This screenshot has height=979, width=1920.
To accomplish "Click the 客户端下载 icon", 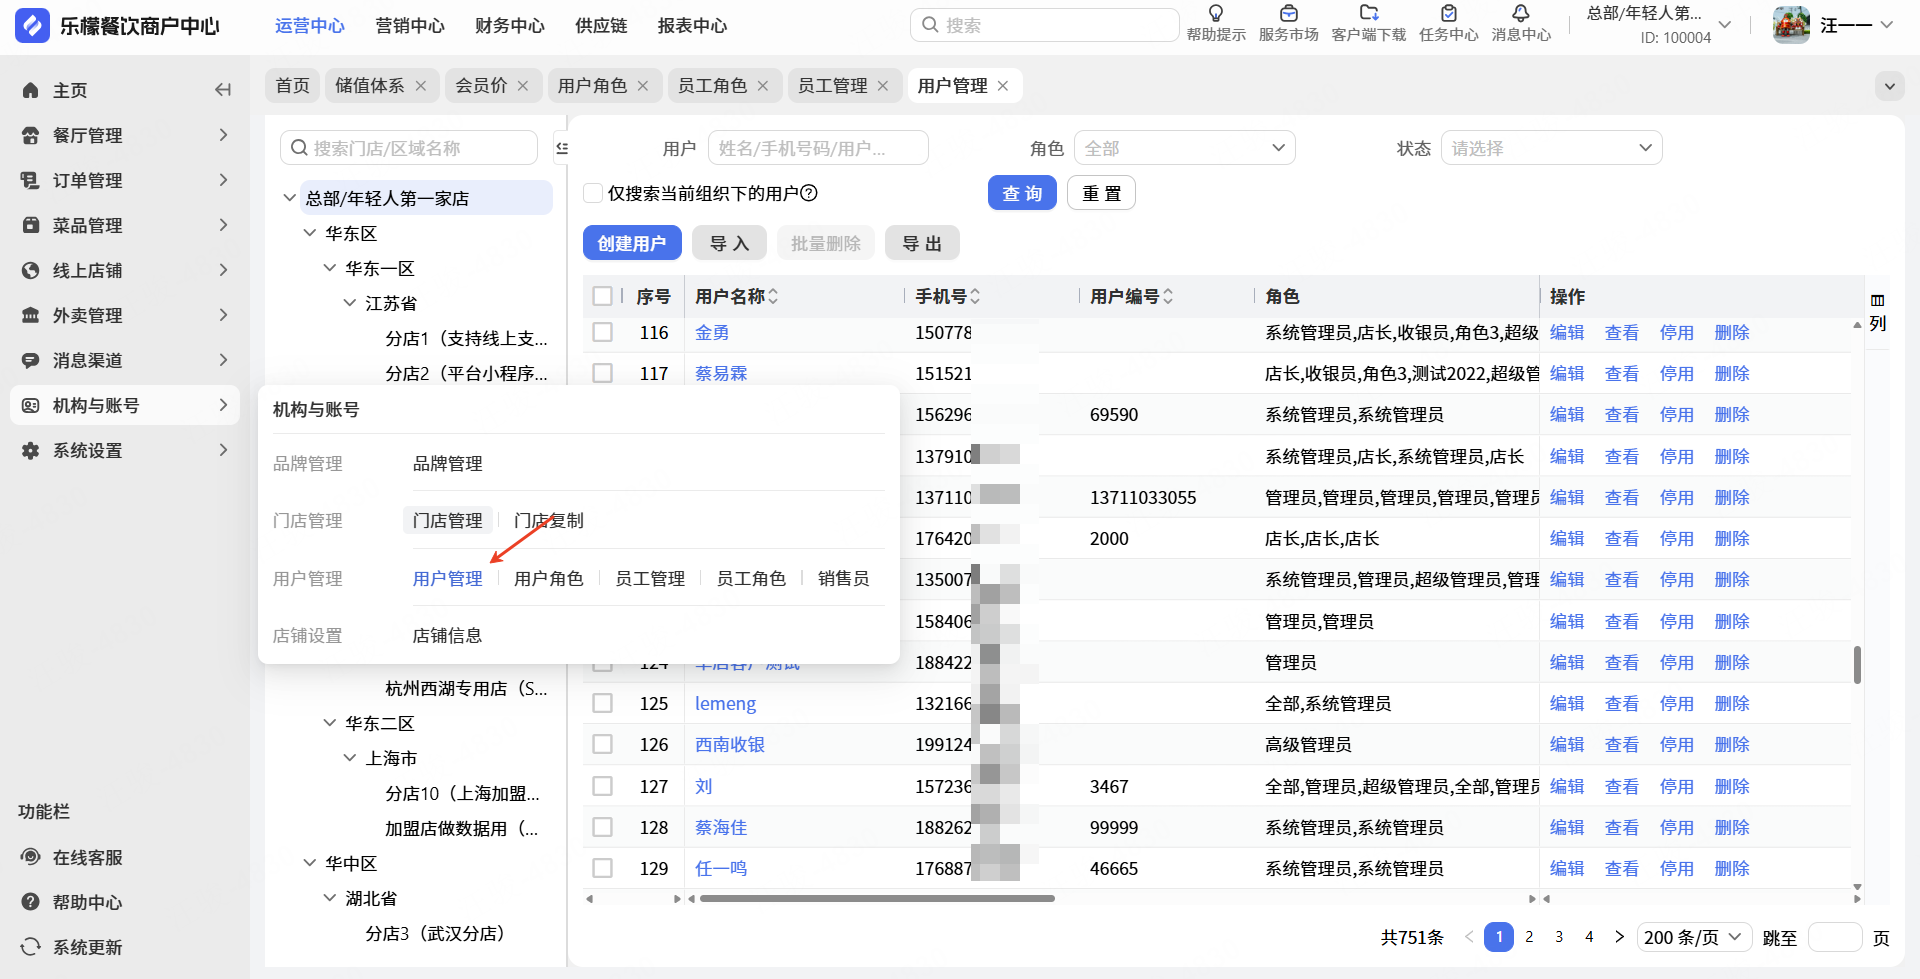I will pyautogui.click(x=1369, y=14).
